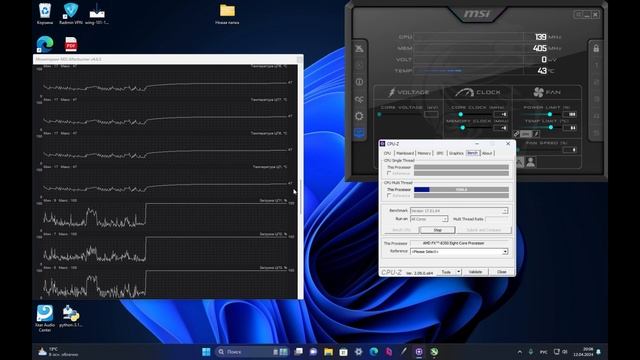Open the Microsoft Edge desktop shortcut
The image size is (640, 360).
(x=45, y=44)
